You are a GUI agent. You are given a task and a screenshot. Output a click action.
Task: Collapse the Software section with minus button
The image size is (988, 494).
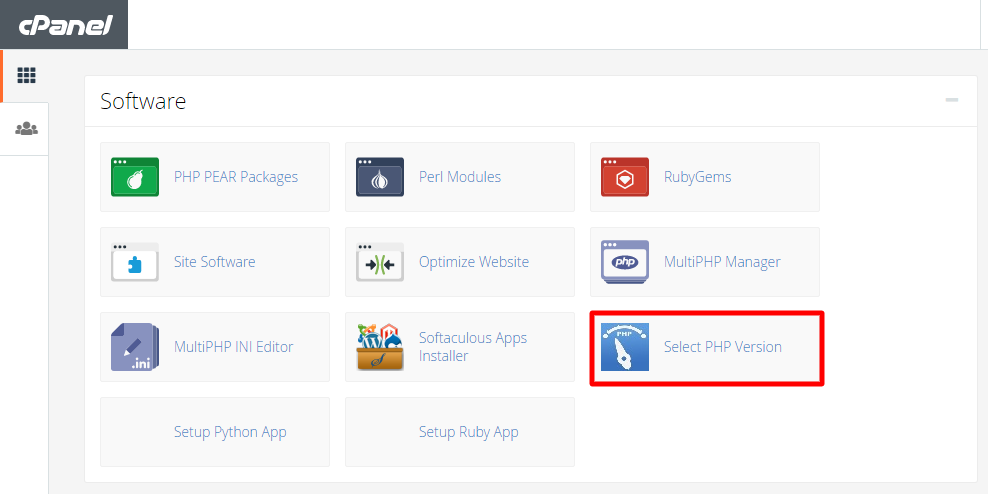point(951,100)
